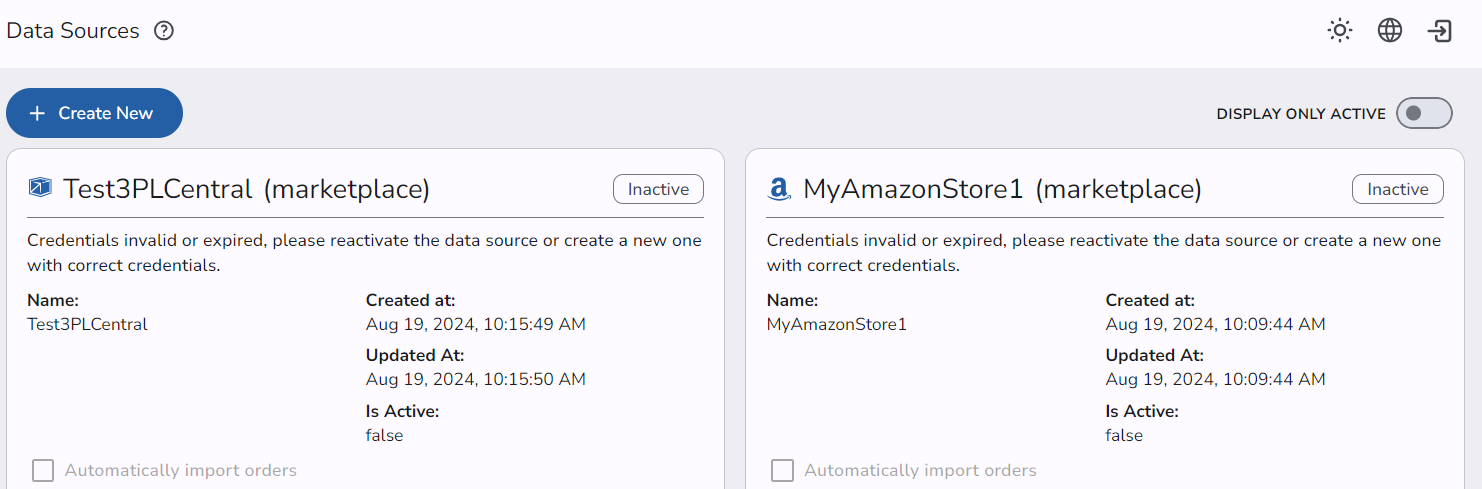Viewport: 1482px width, 489px height.
Task: Click the DISPLAY ONLY ACTIVE label
Action: click(x=1300, y=114)
